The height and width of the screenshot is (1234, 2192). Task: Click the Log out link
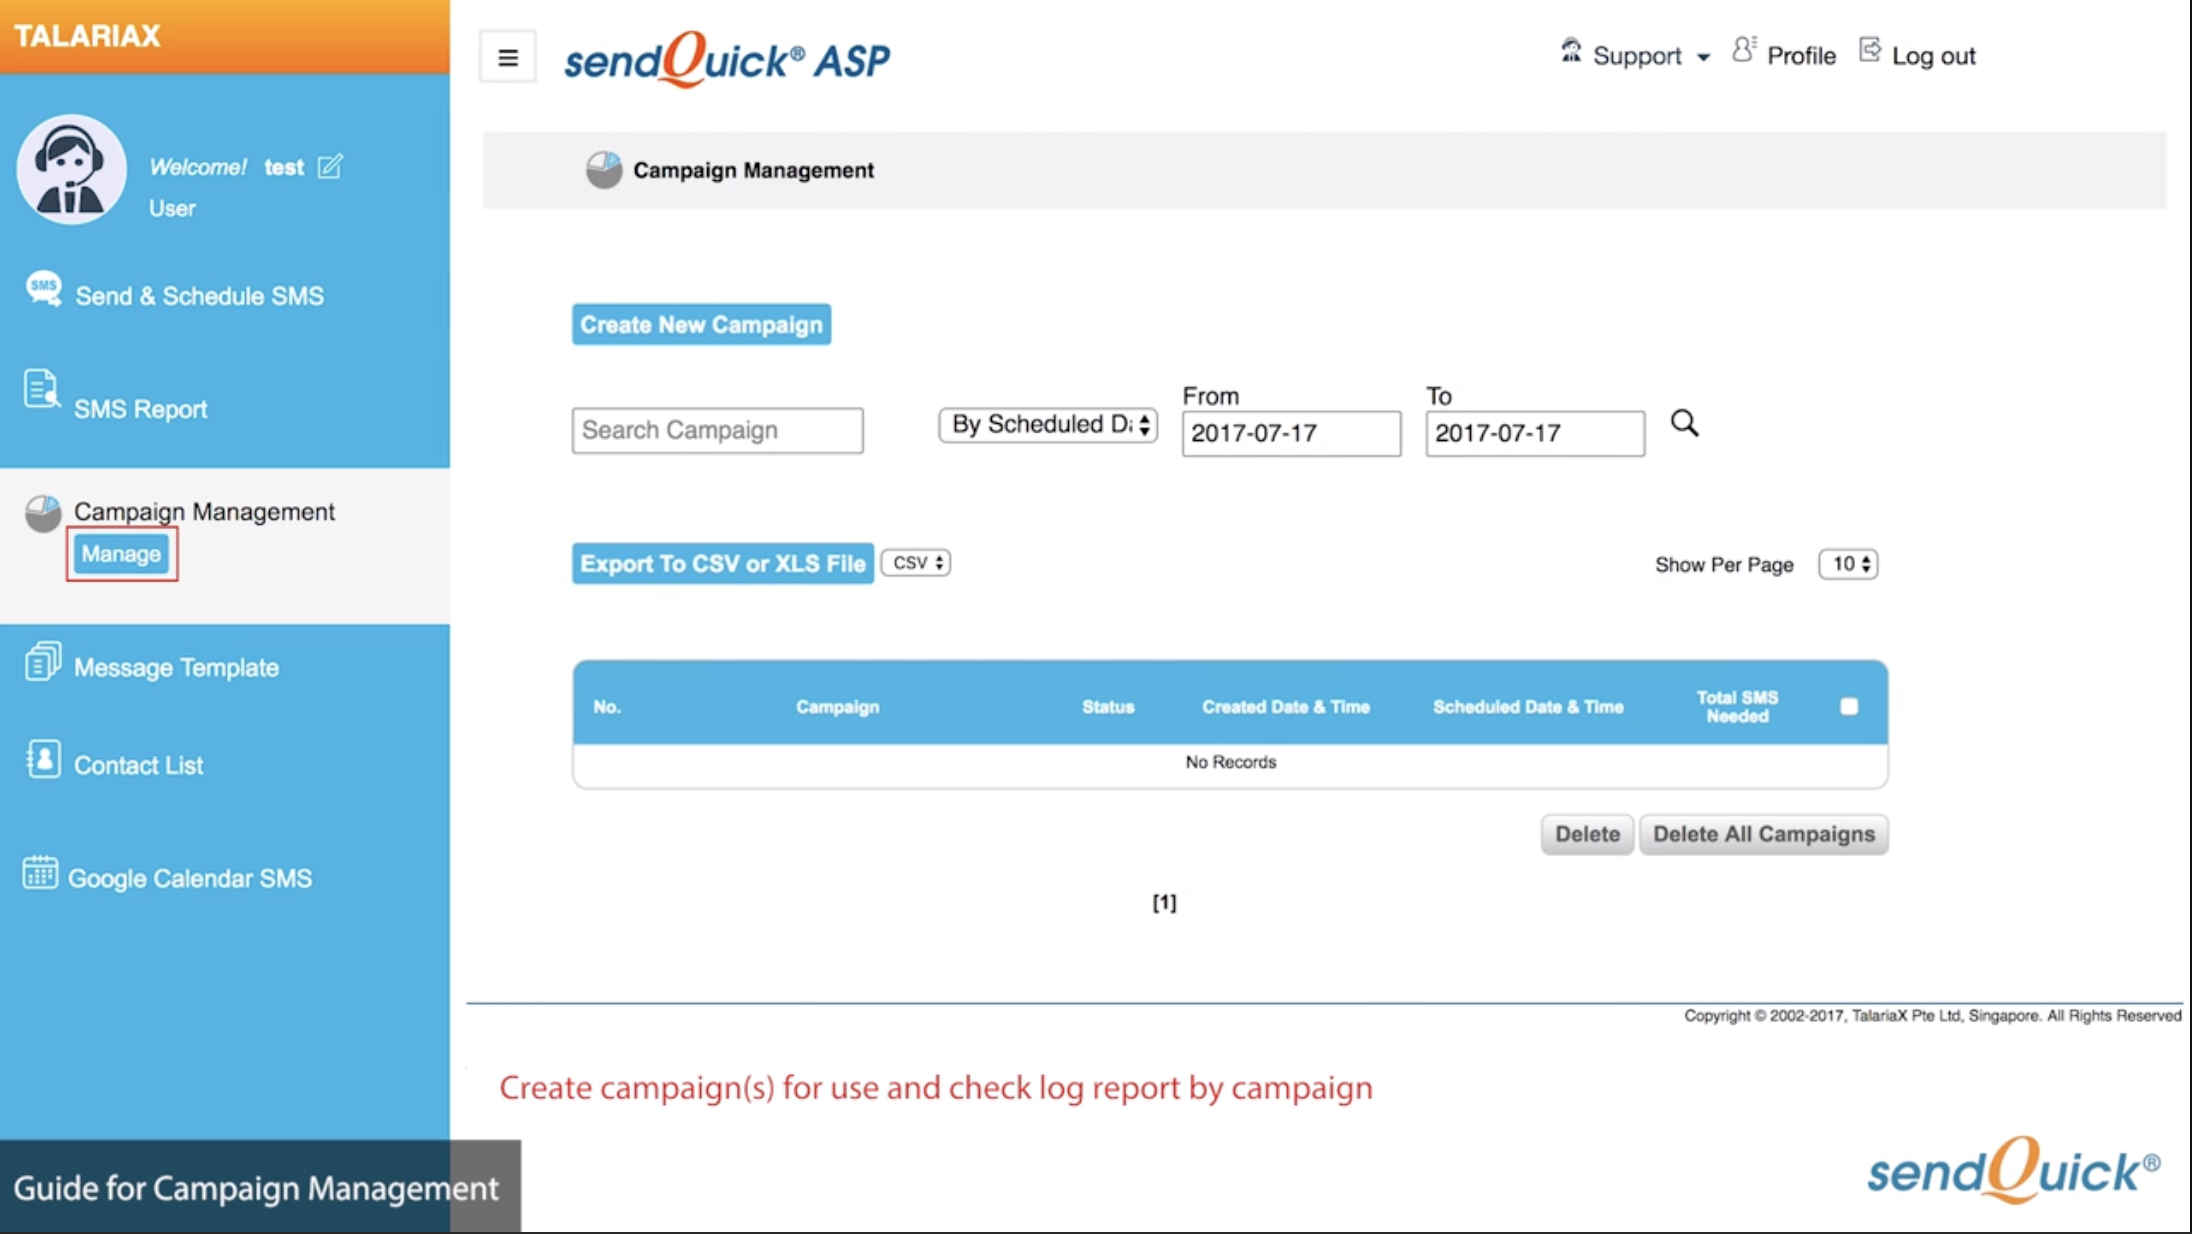[1933, 56]
